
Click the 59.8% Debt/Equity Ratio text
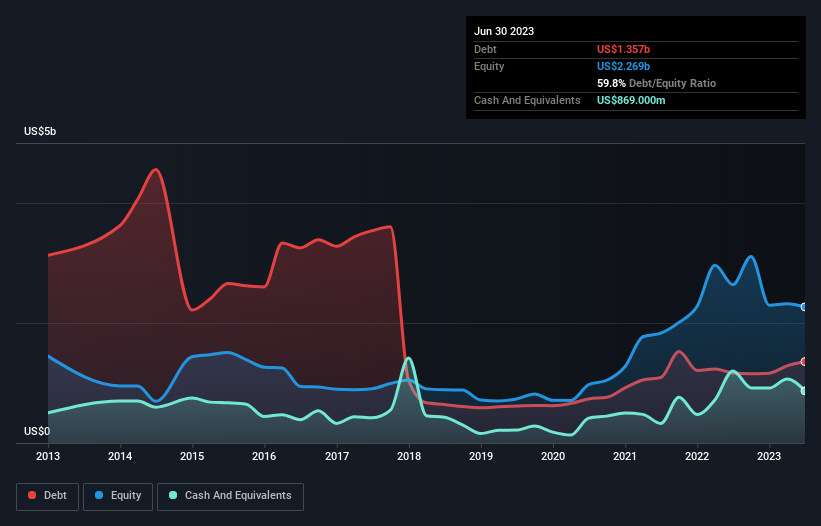(x=656, y=83)
